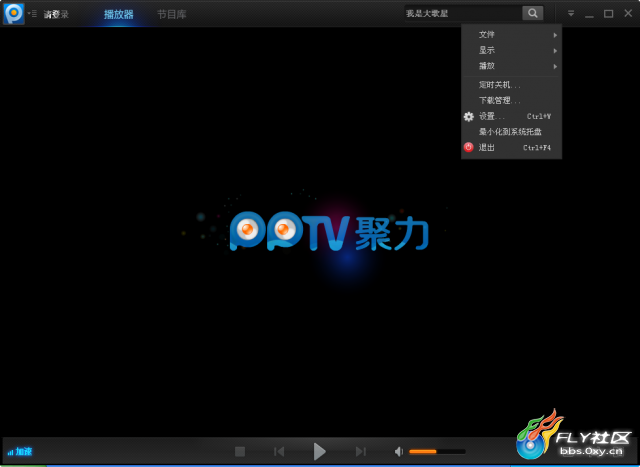The image size is (640, 467).
Task: Click the Ctrl+Y shortcut text
Action: 539,116
